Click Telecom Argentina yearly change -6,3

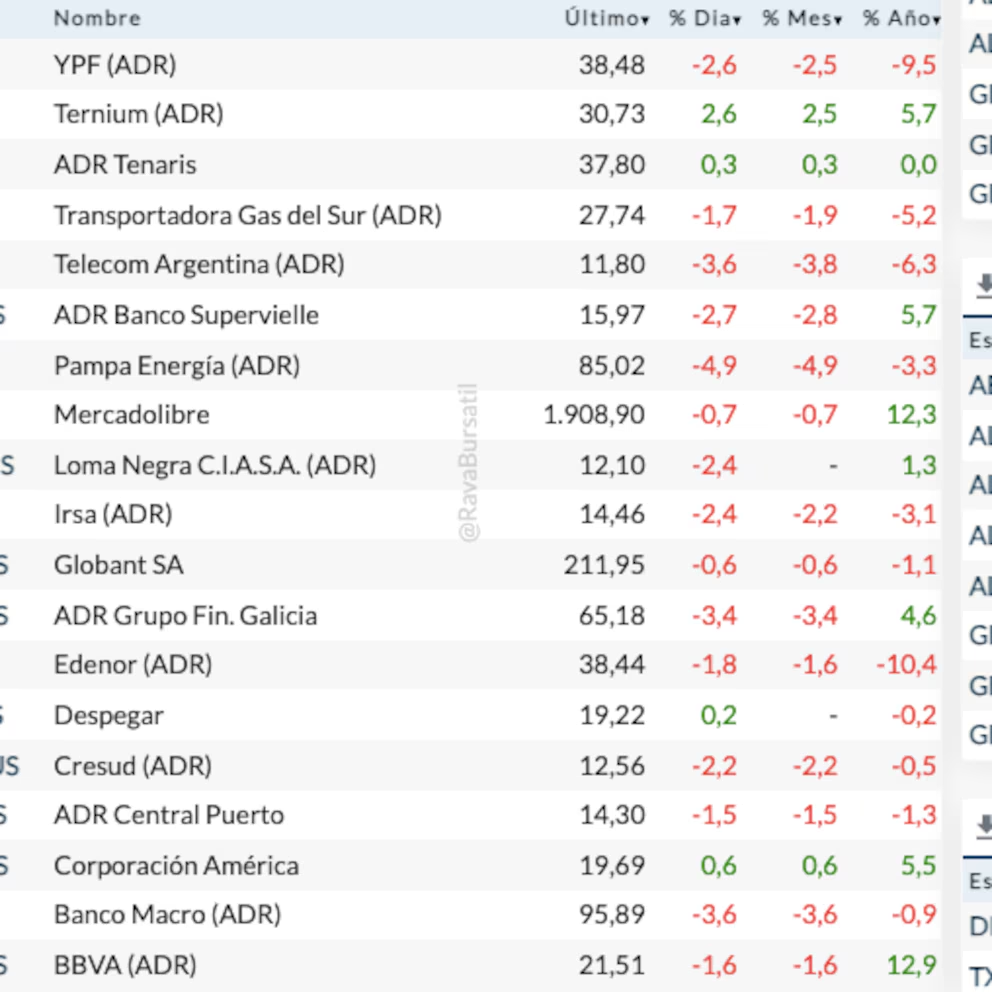coord(914,264)
